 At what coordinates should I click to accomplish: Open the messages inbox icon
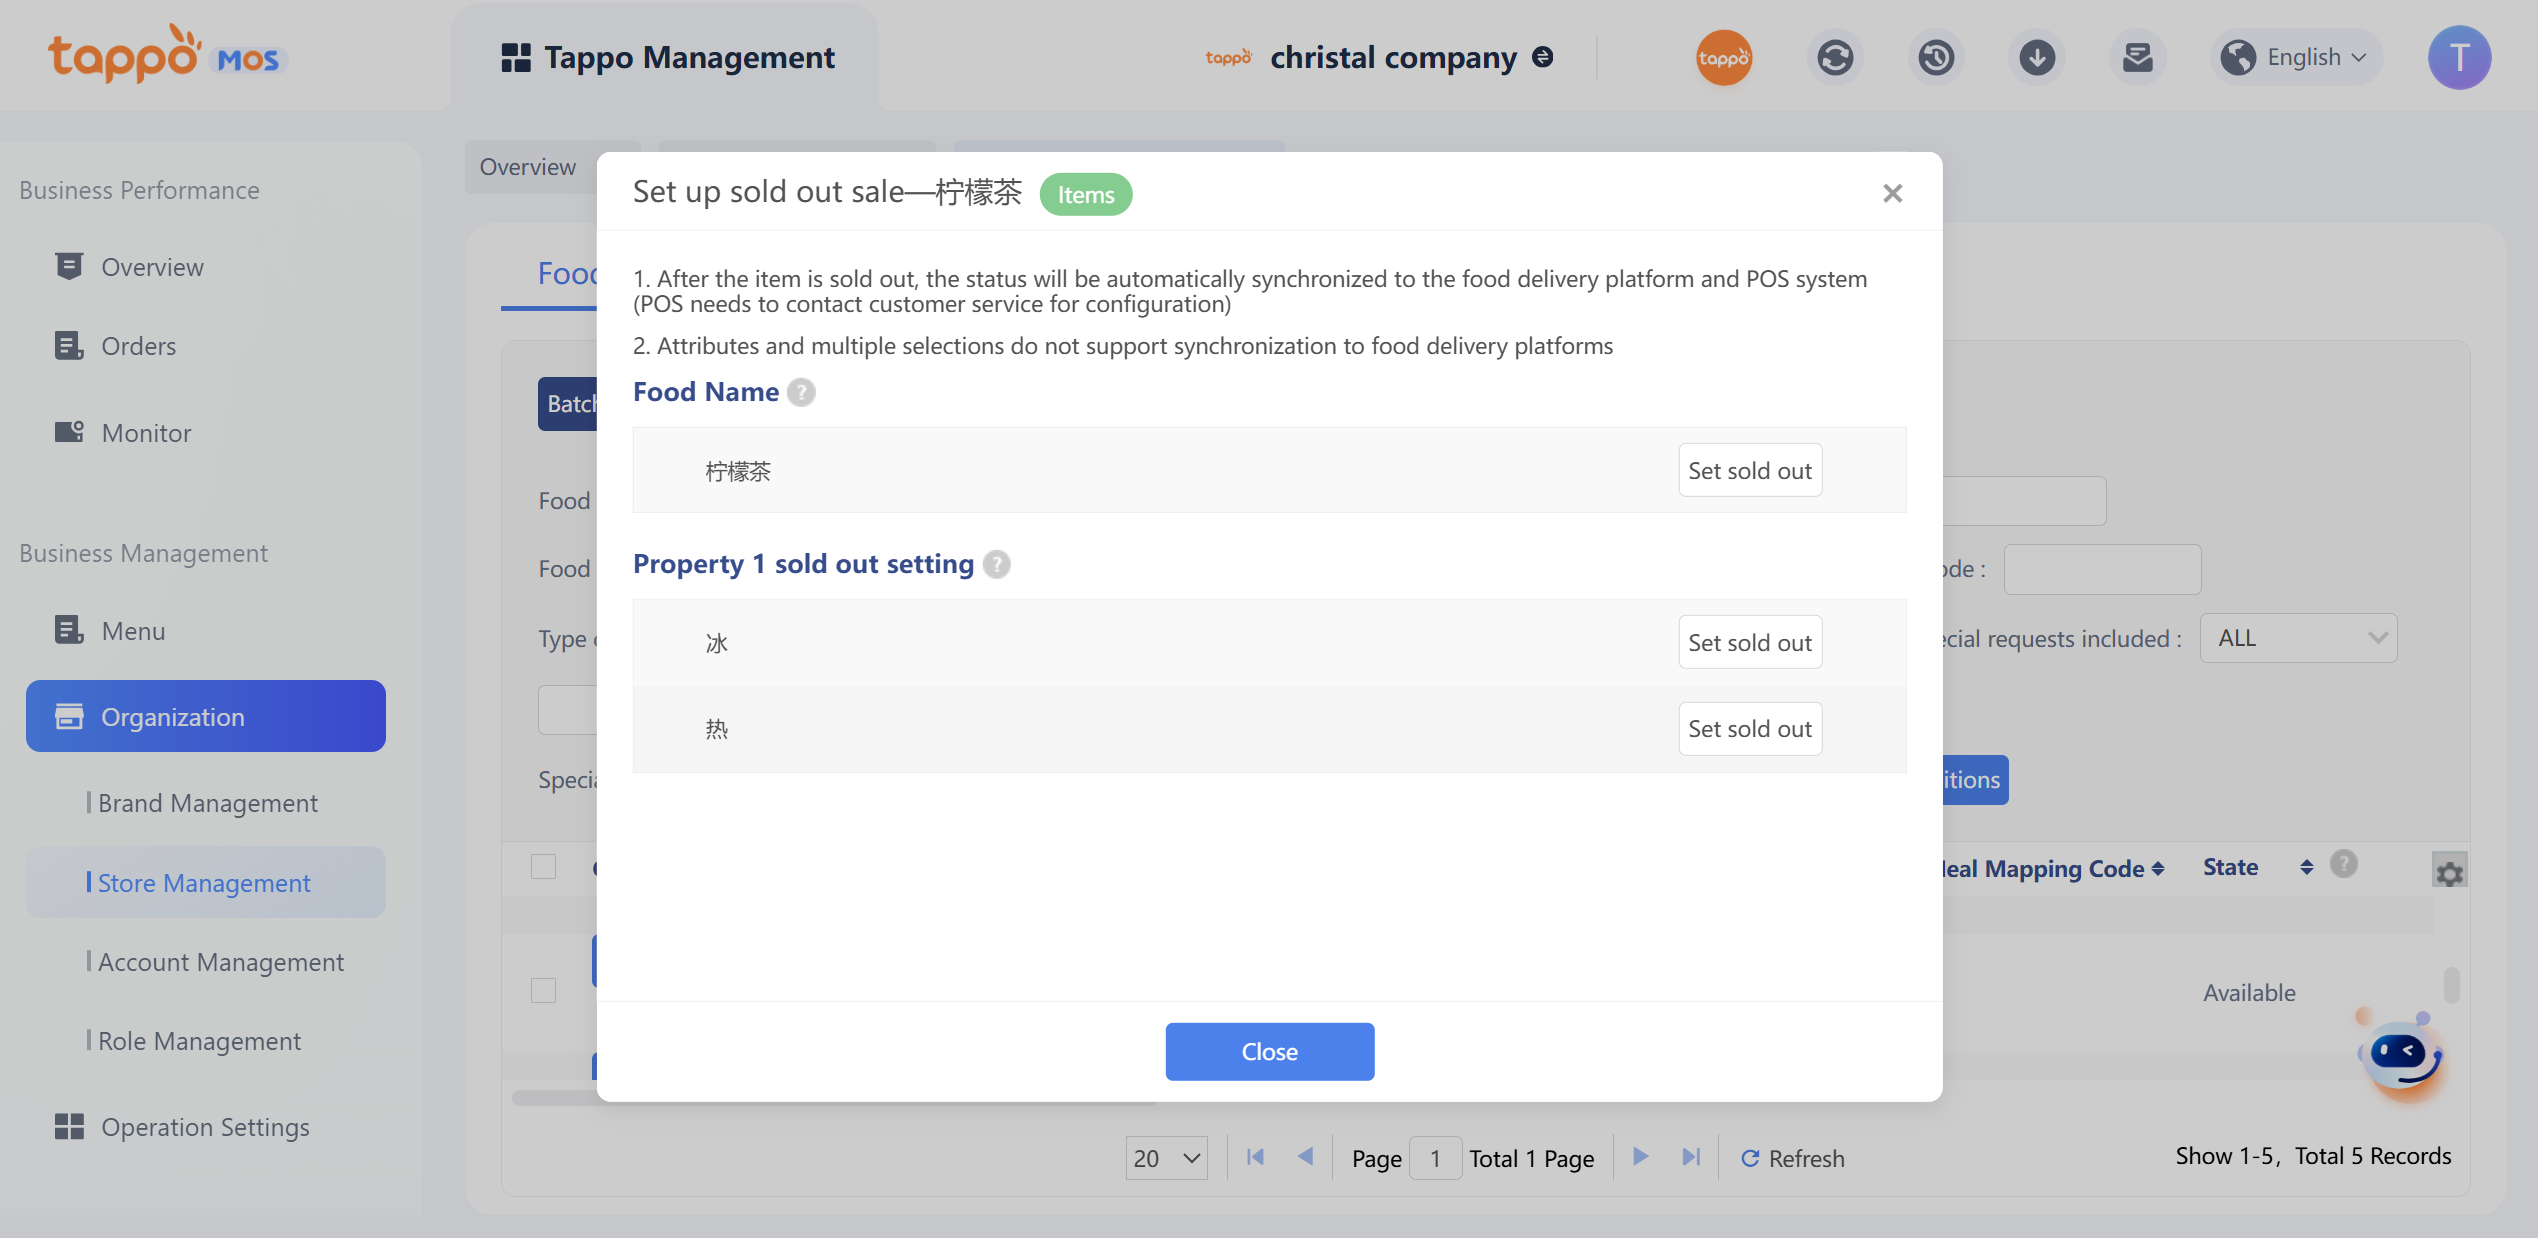pyautogui.click(x=2137, y=58)
